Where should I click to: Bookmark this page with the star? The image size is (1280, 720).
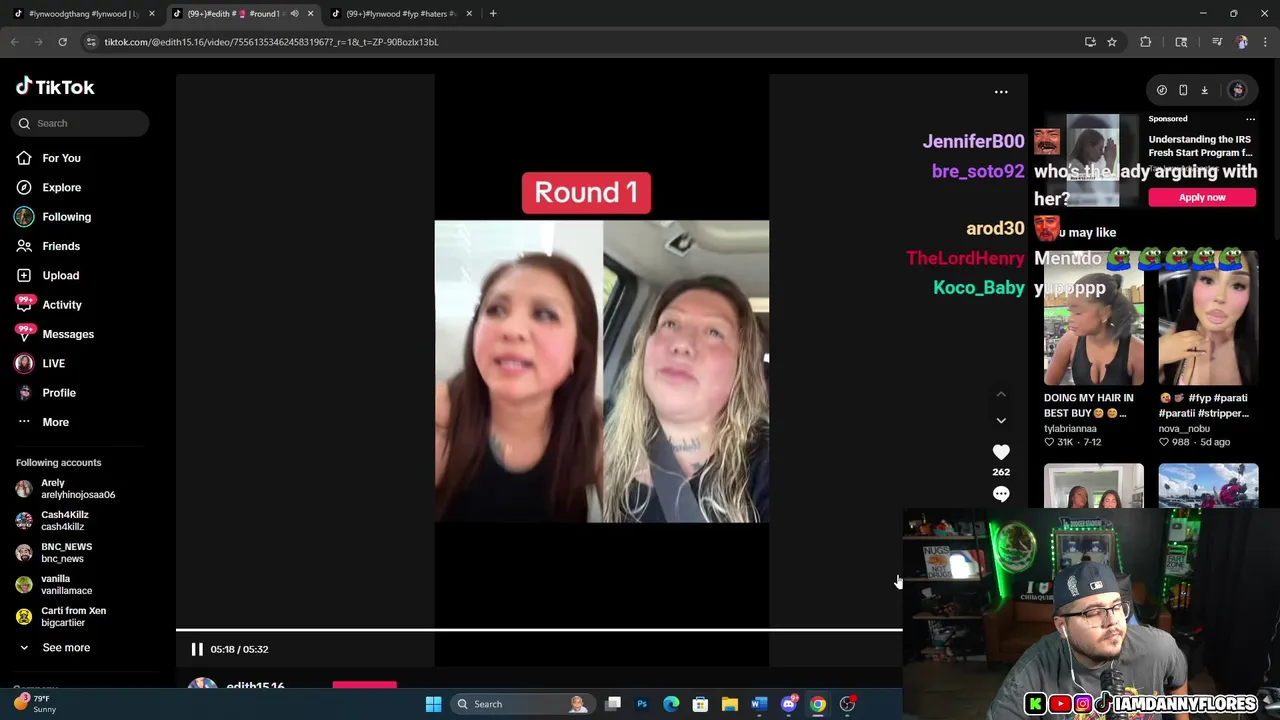pyautogui.click(x=1111, y=42)
